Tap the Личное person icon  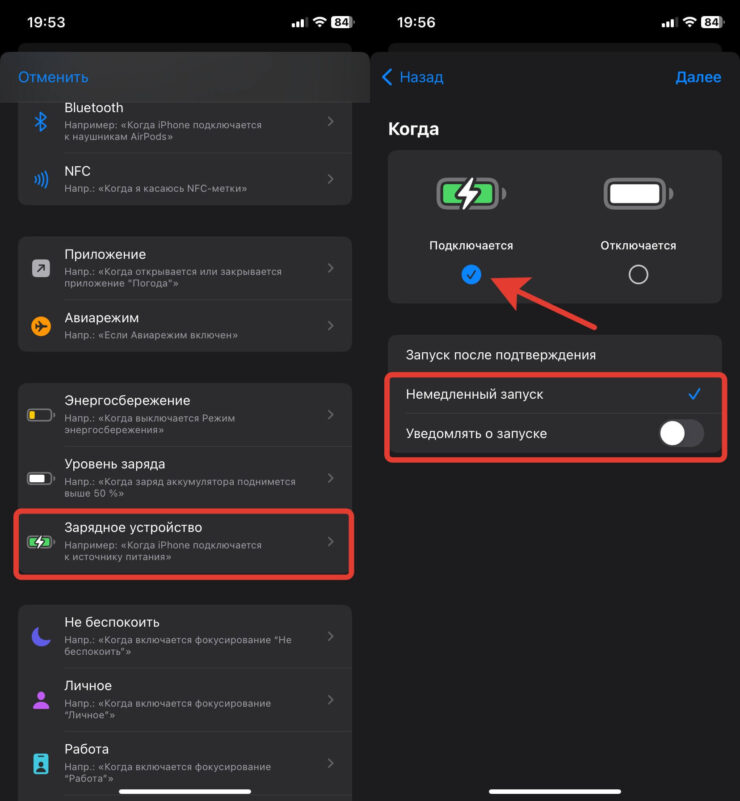pyautogui.click(x=41, y=700)
